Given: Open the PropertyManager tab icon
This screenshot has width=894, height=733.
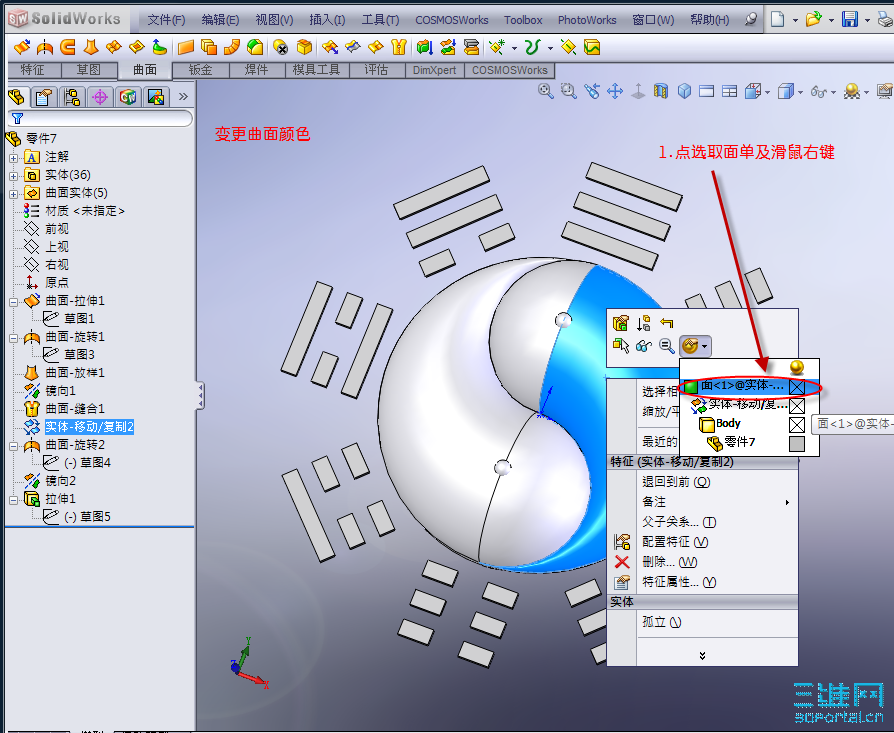Looking at the screenshot, I should (44, 97).
